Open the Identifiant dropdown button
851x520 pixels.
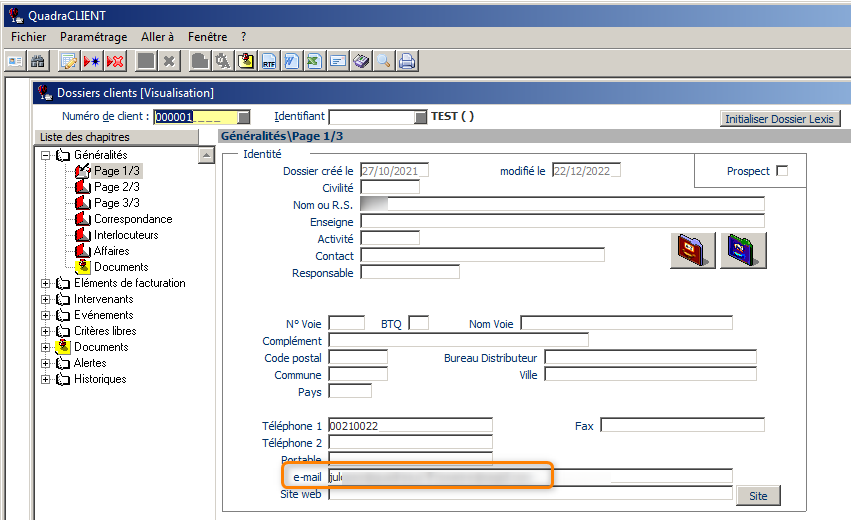coord(421,117)
